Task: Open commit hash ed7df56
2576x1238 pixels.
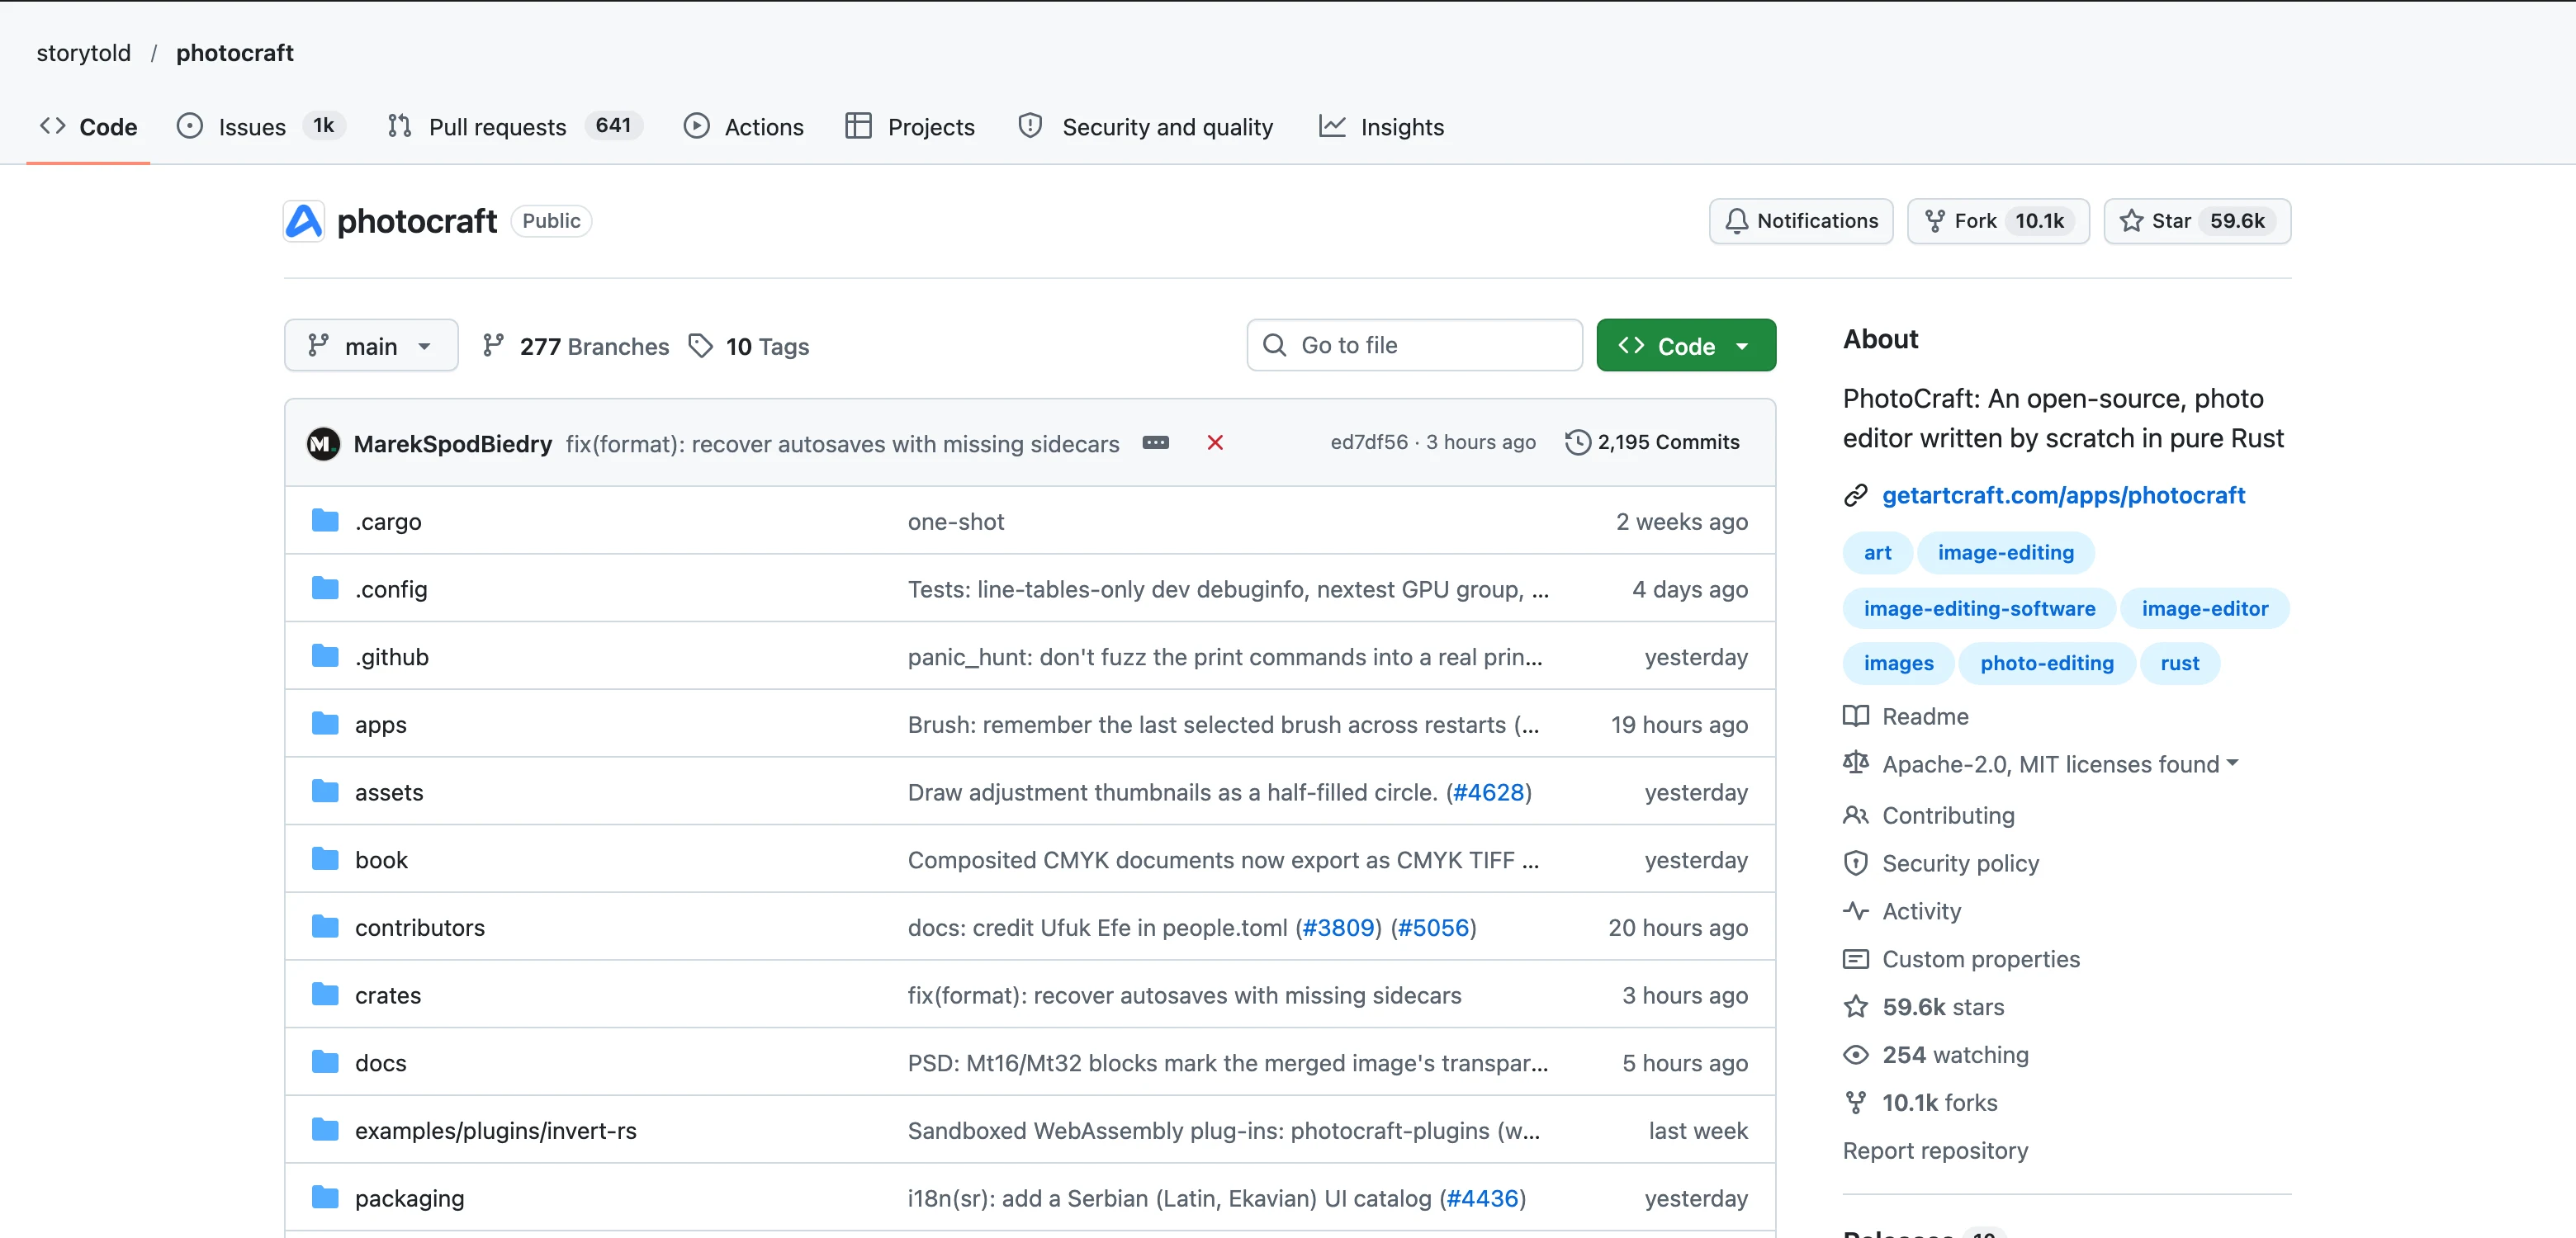Action: [x=1368, y=442]
